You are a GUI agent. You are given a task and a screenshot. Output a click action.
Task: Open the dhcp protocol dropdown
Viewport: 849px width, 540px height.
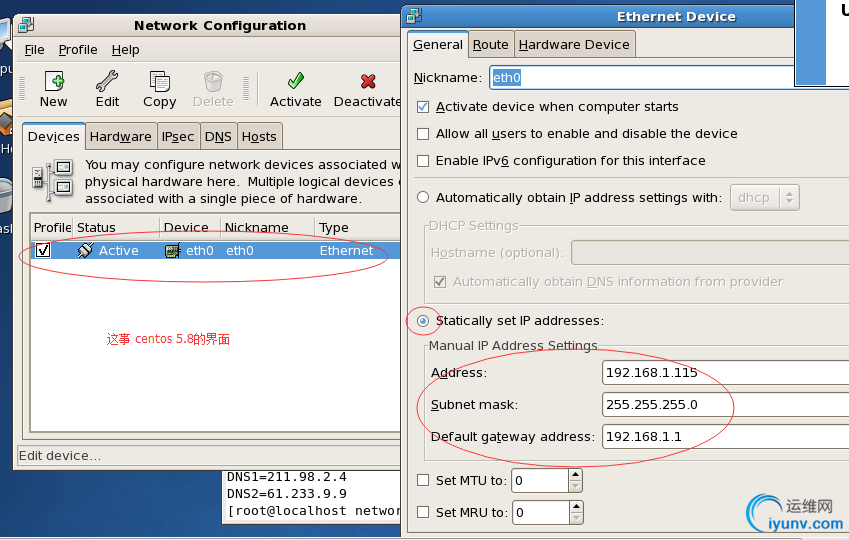click(765, 198)
